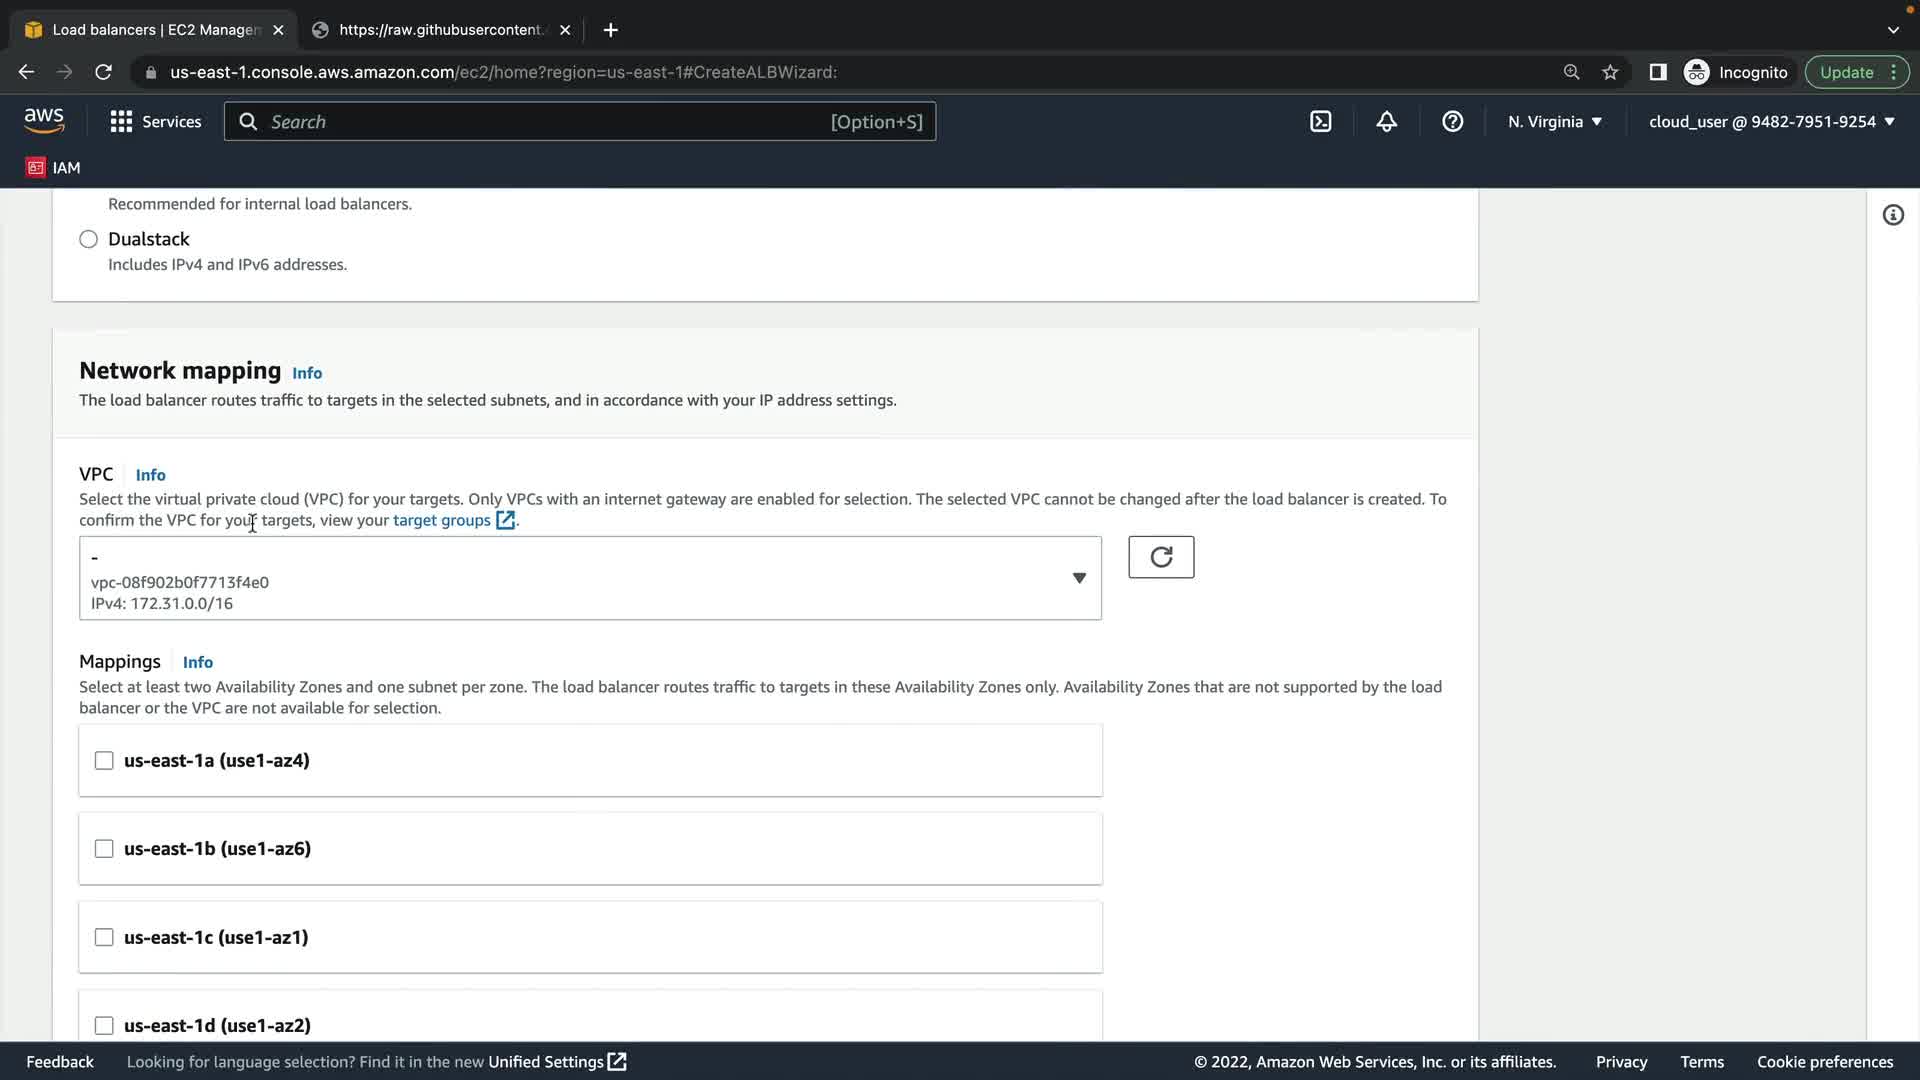Open the info panel side icon

1892,215
